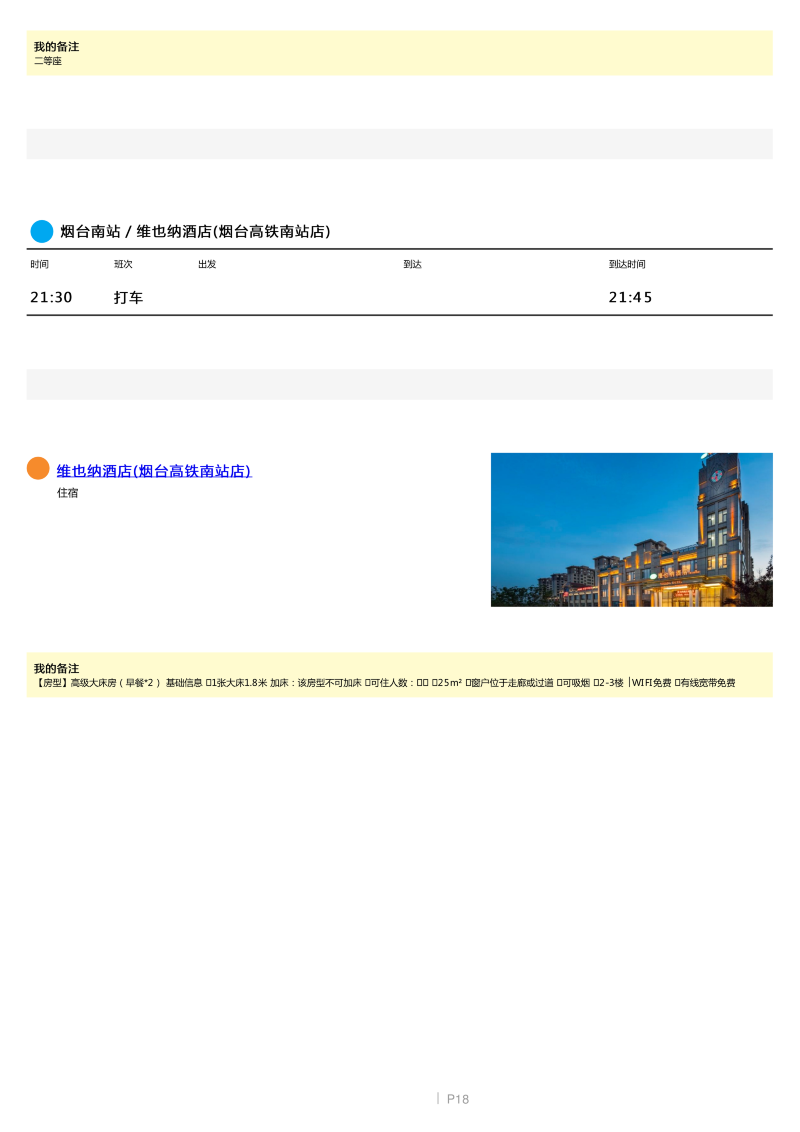
Task: Select the heading 烟台南站 / 维也纳酒店(烟台高铁南站店)
Action: [x=195, y=231]
